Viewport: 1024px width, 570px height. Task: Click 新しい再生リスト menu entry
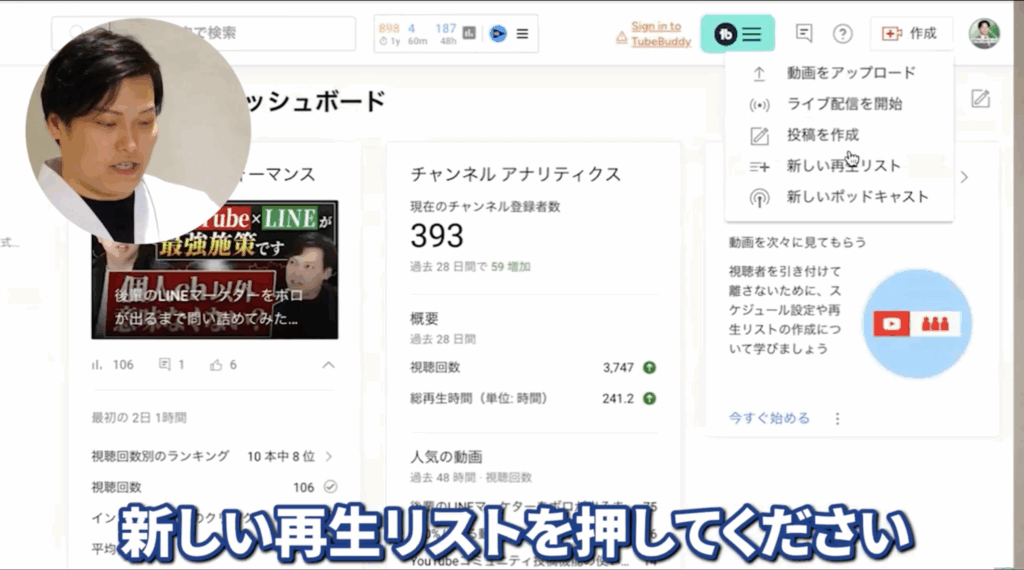click(x=843, y=166)
